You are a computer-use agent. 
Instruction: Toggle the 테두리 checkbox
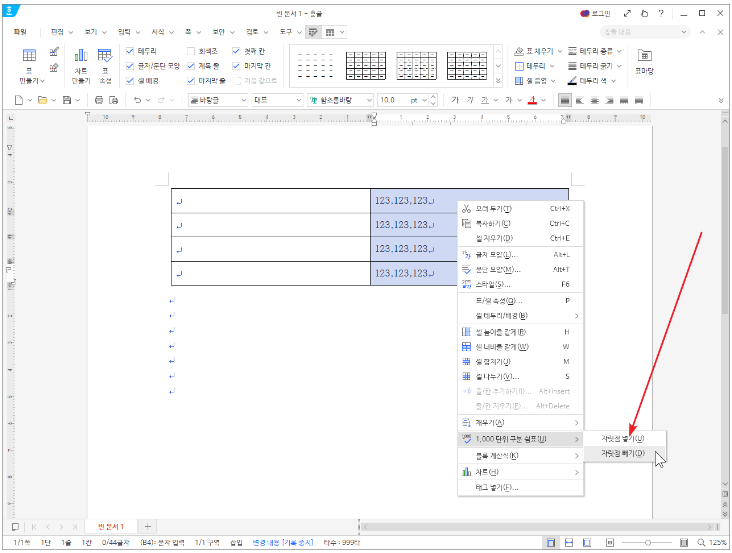pyautogui.click(x=130, y=51)
